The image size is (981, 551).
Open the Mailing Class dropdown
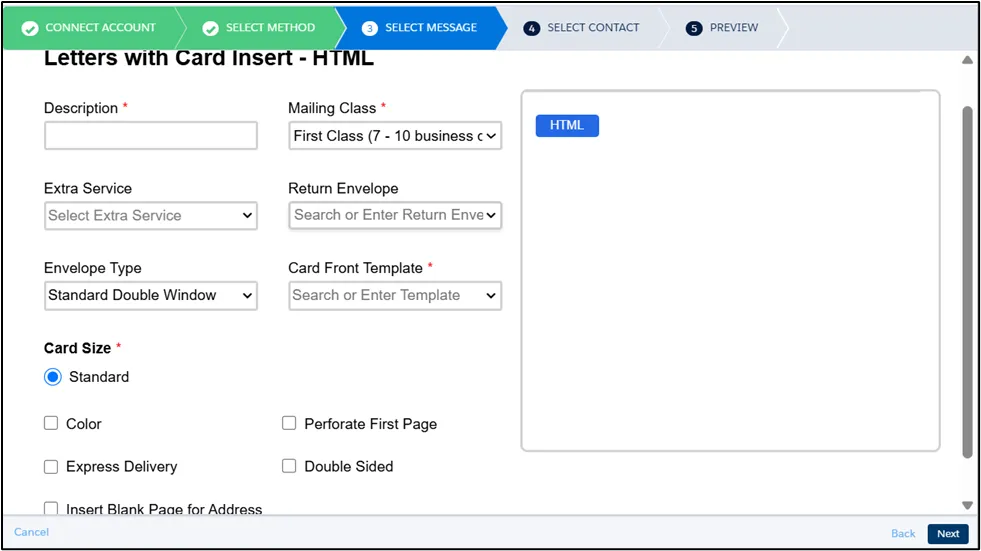click(x=395, y=136)
